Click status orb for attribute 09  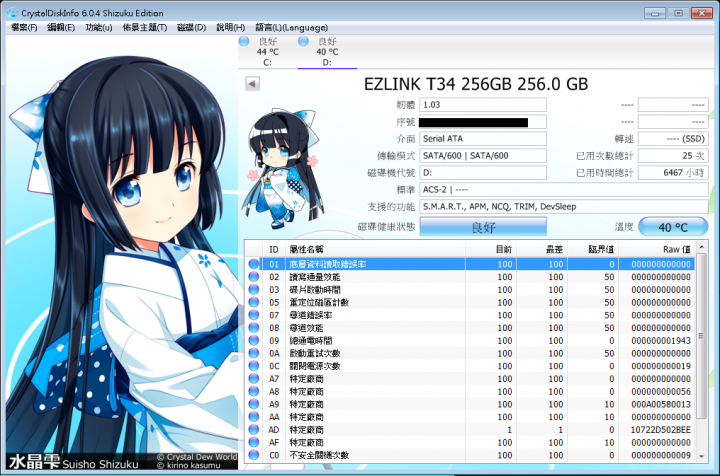253,341
